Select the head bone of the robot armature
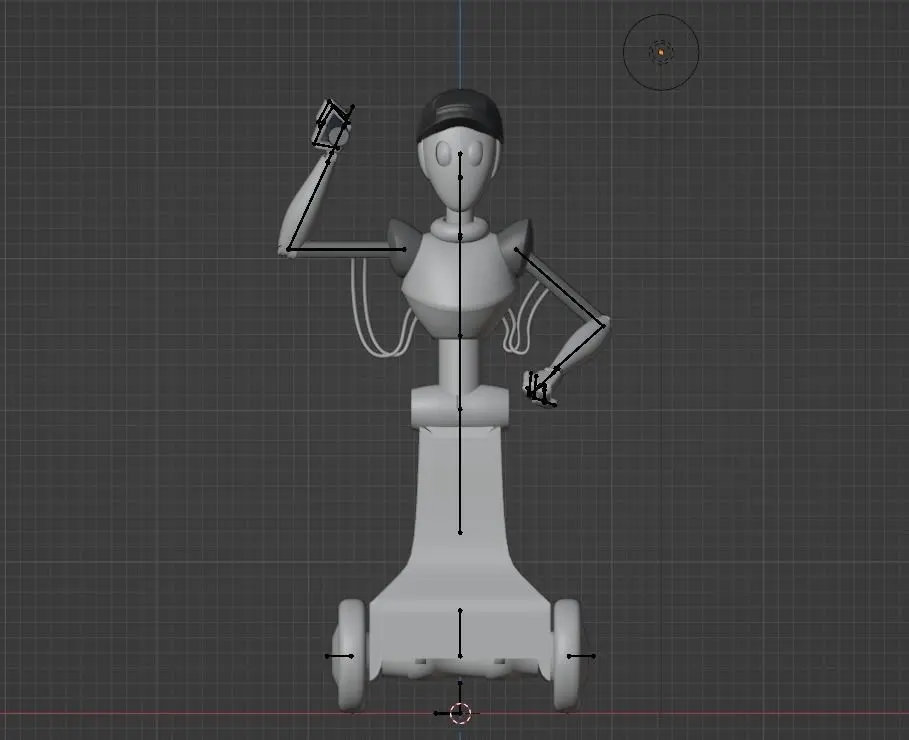This screenshot has height=740, width=909. click(460, 165)
